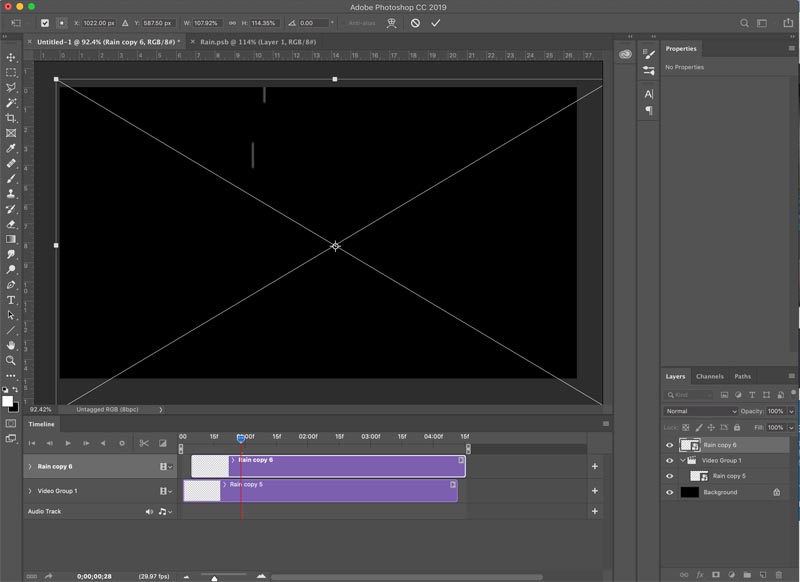Viewport: 800px width, 582px height.
Task: Select the Type tool
Action: pos(11,300)
